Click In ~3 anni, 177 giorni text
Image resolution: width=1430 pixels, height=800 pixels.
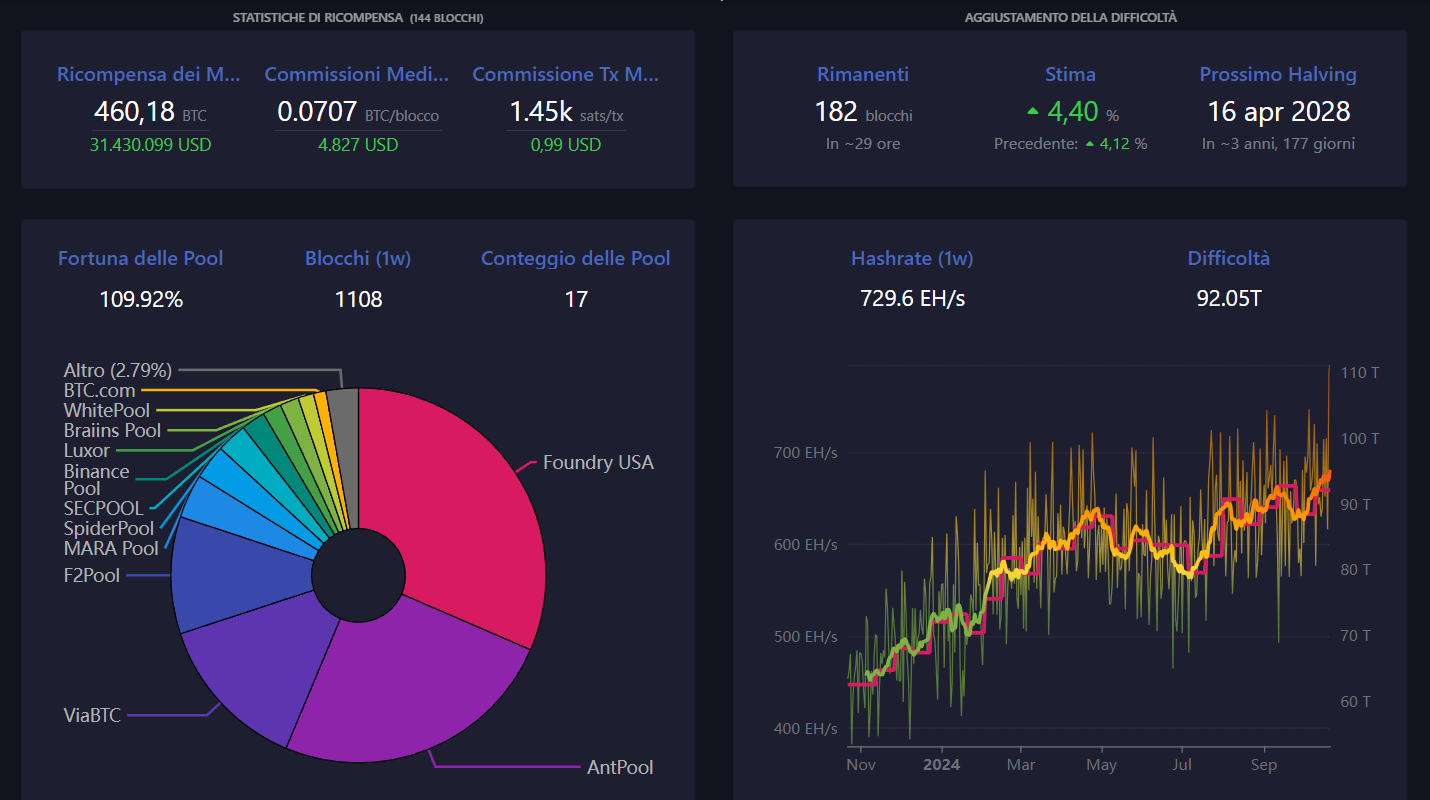tap(1279, 144)
